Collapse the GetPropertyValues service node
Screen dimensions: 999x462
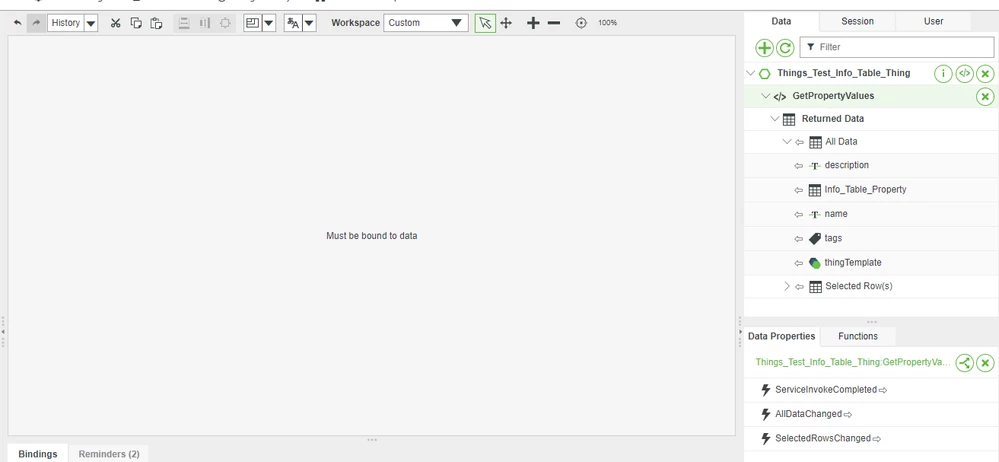click(765, 96)
